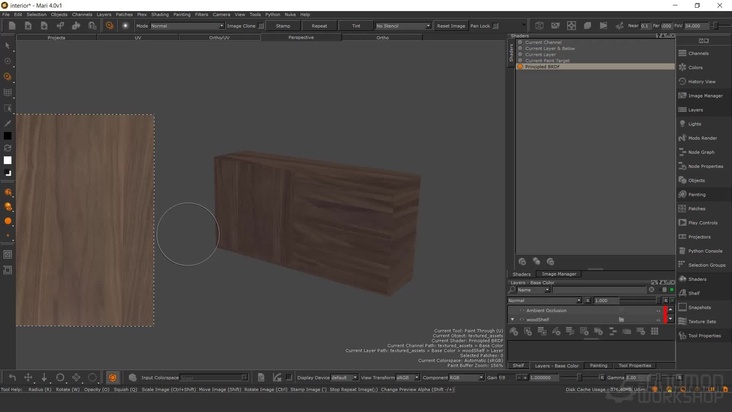Open the Channels menu

tap(82, 14)
